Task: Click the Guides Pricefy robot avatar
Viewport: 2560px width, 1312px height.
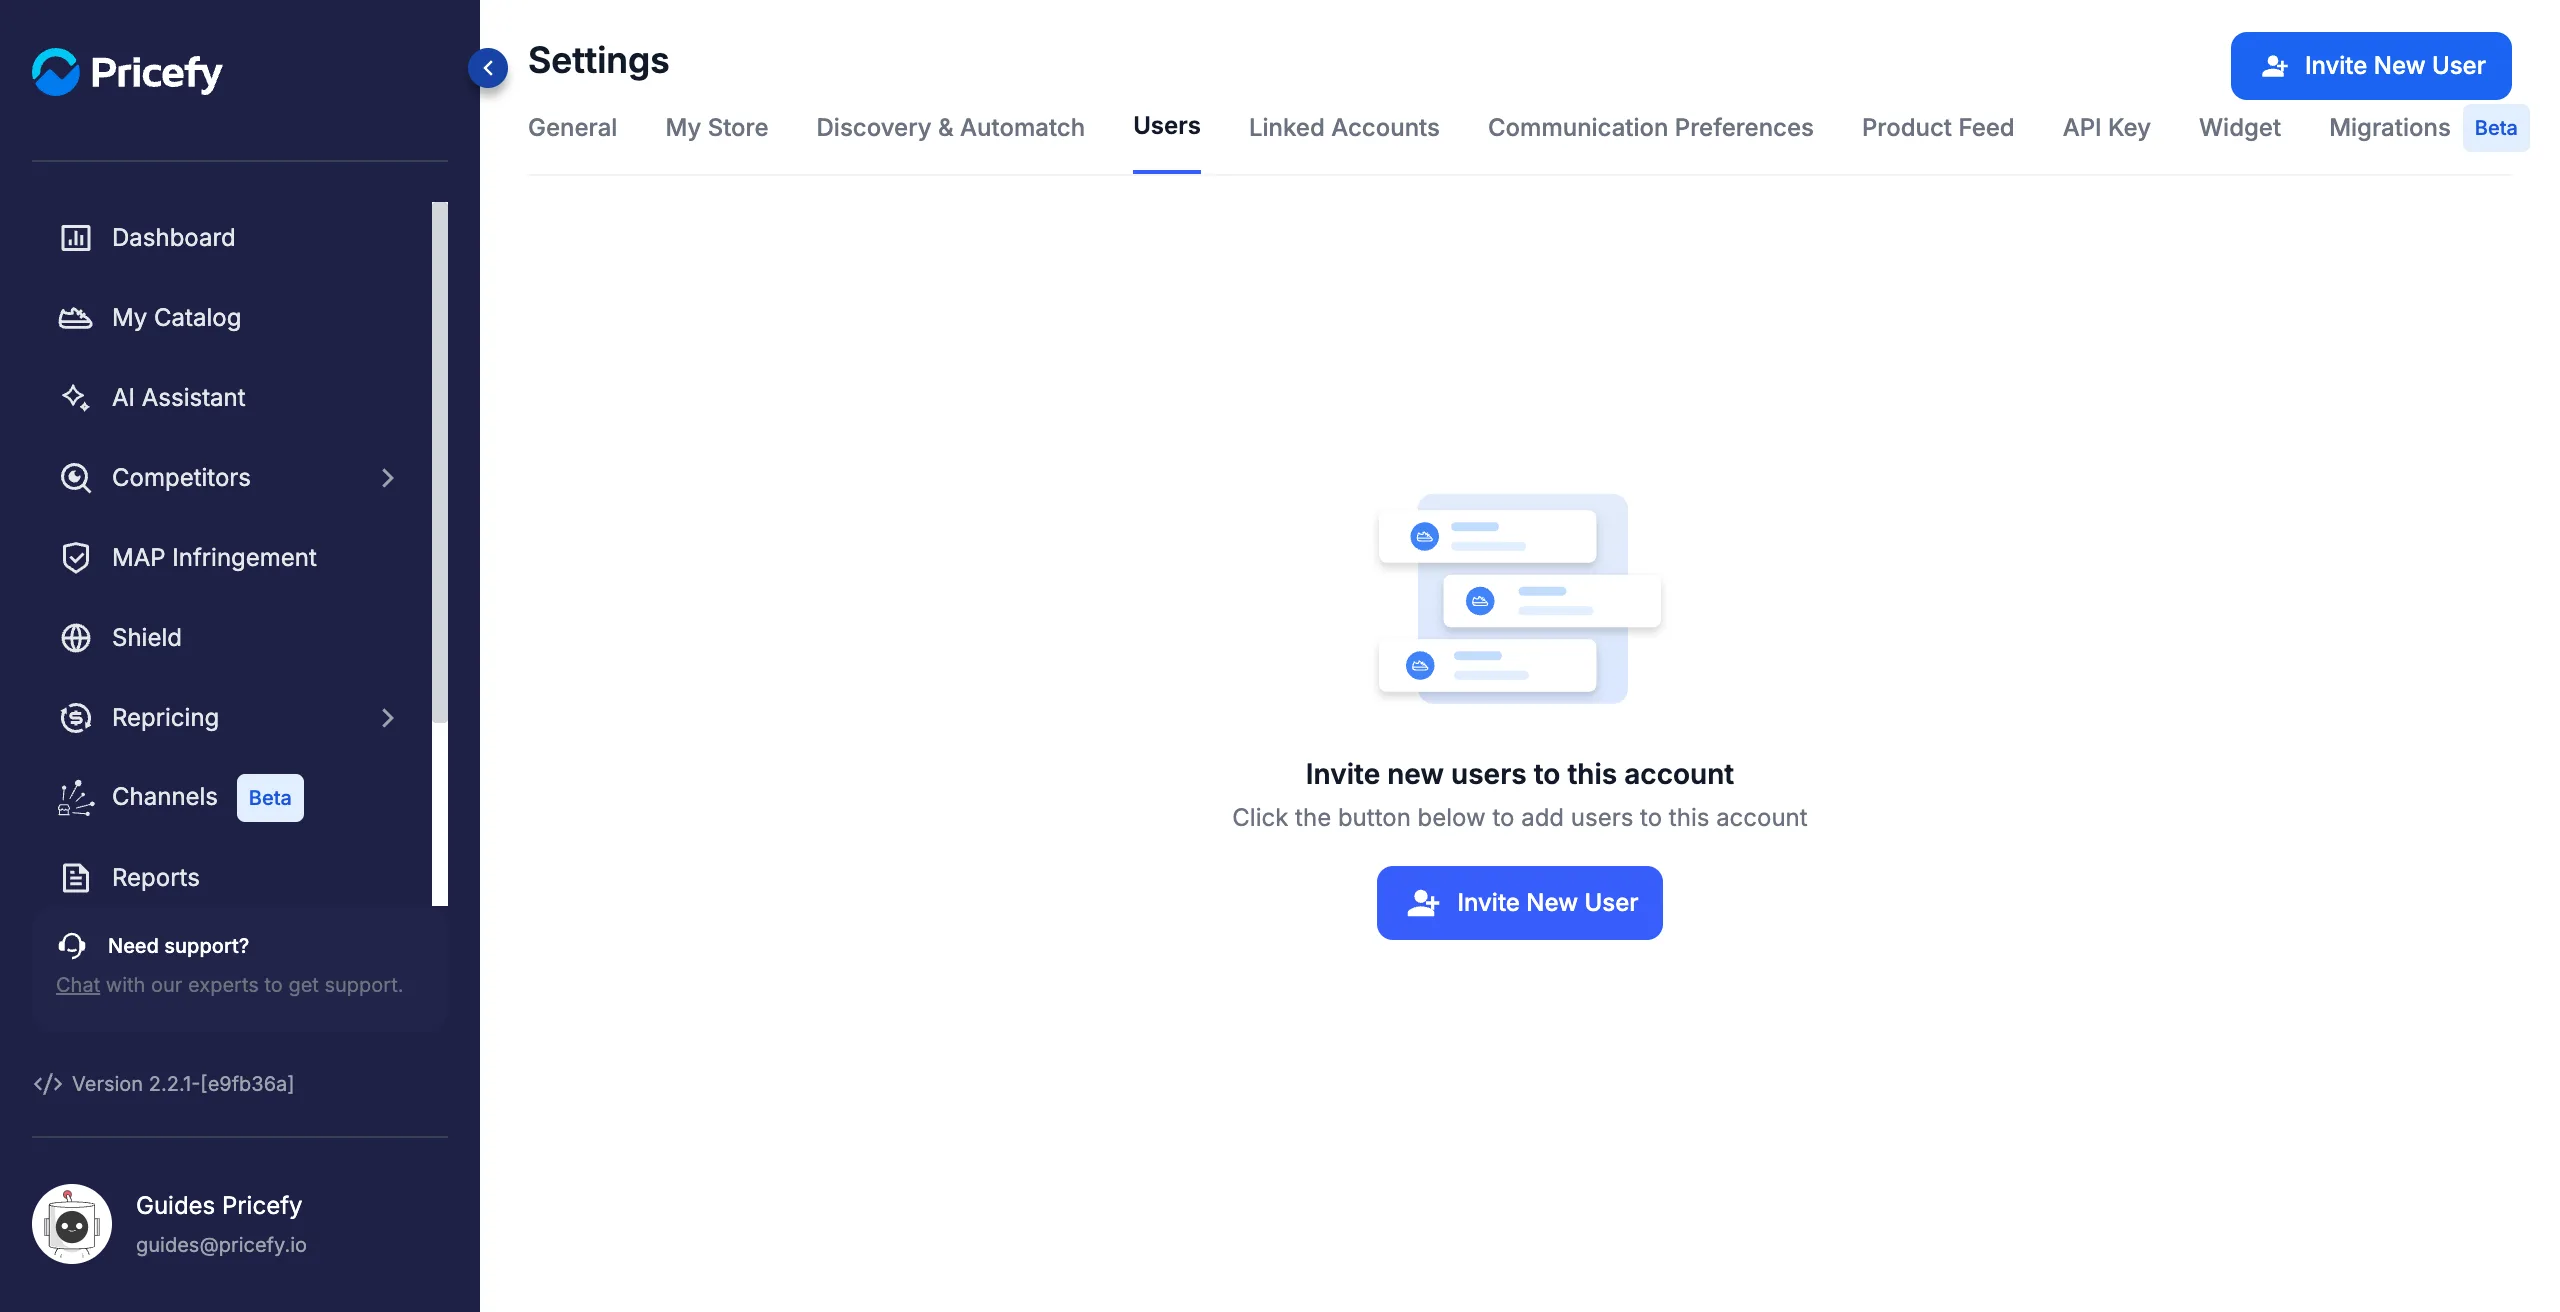Action: [72, 1224]
